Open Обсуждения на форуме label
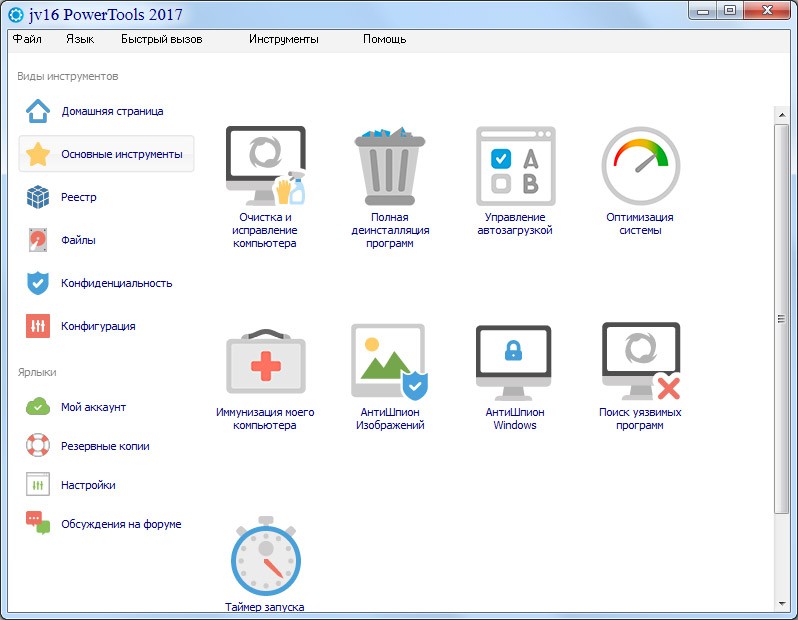 click(x=121, y=524)
